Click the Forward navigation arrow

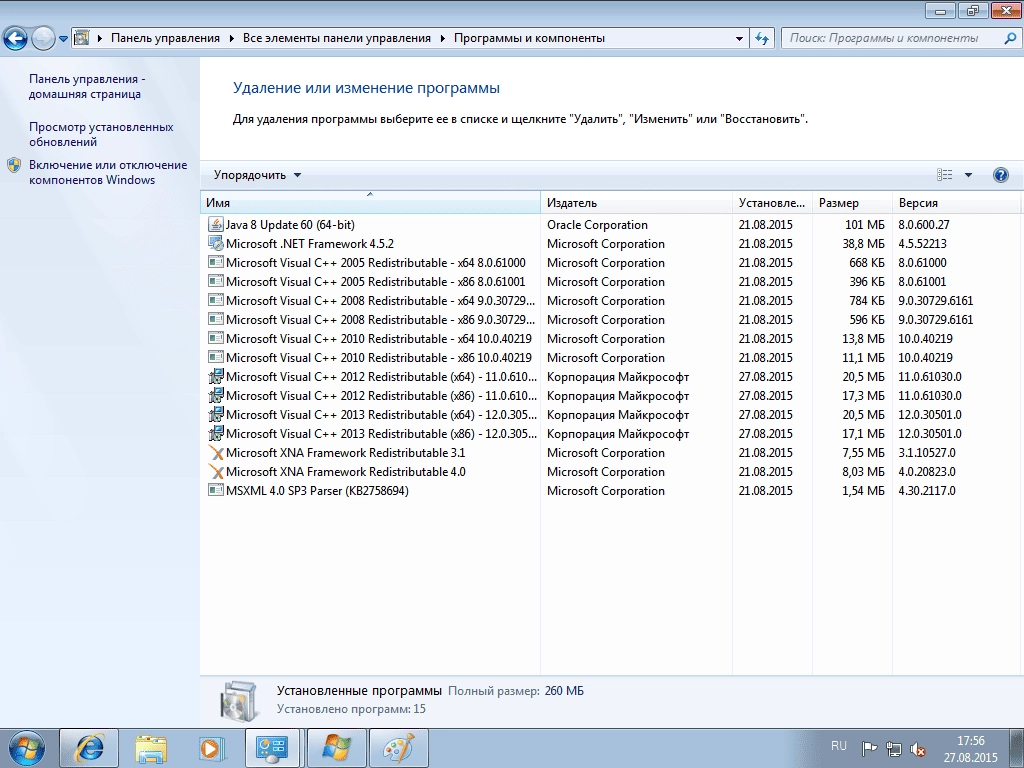click(x=43, y=38)
